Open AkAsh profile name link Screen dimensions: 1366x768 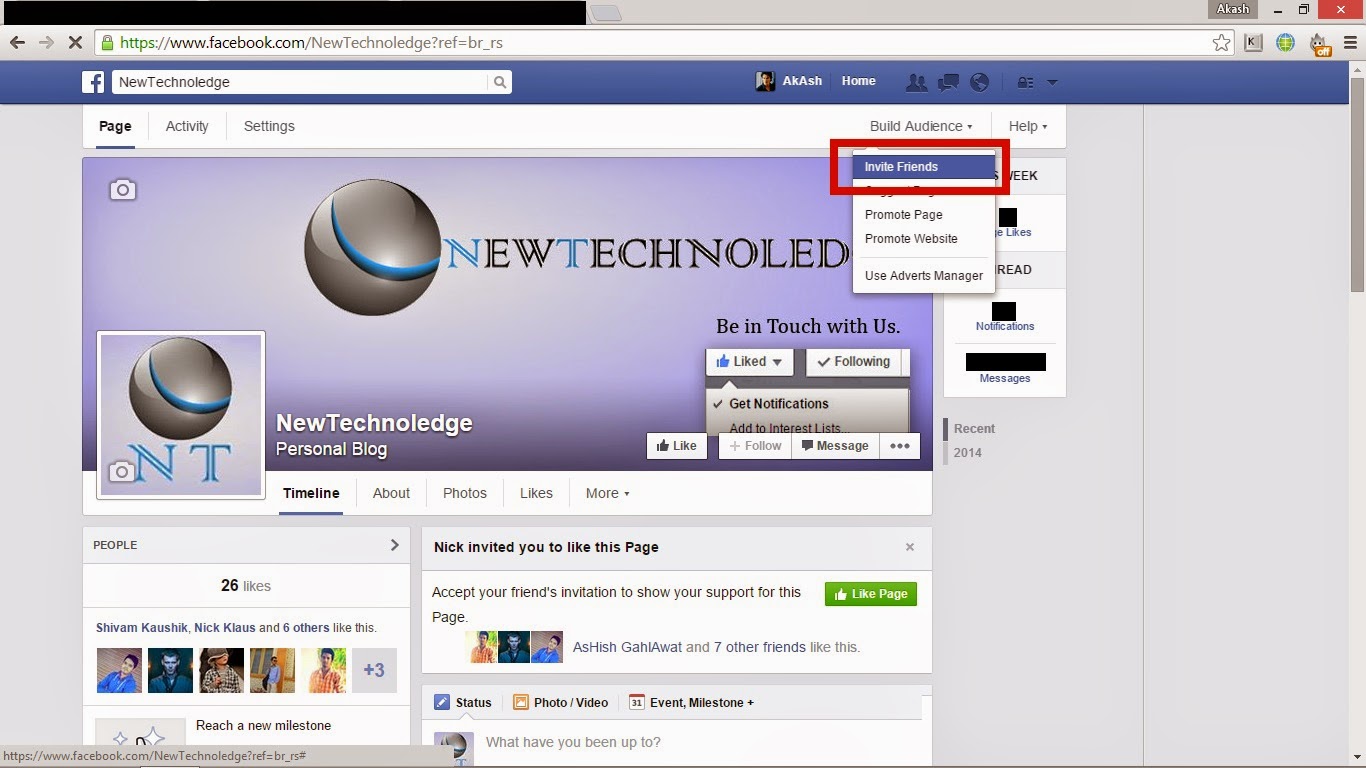pos(802,81)
